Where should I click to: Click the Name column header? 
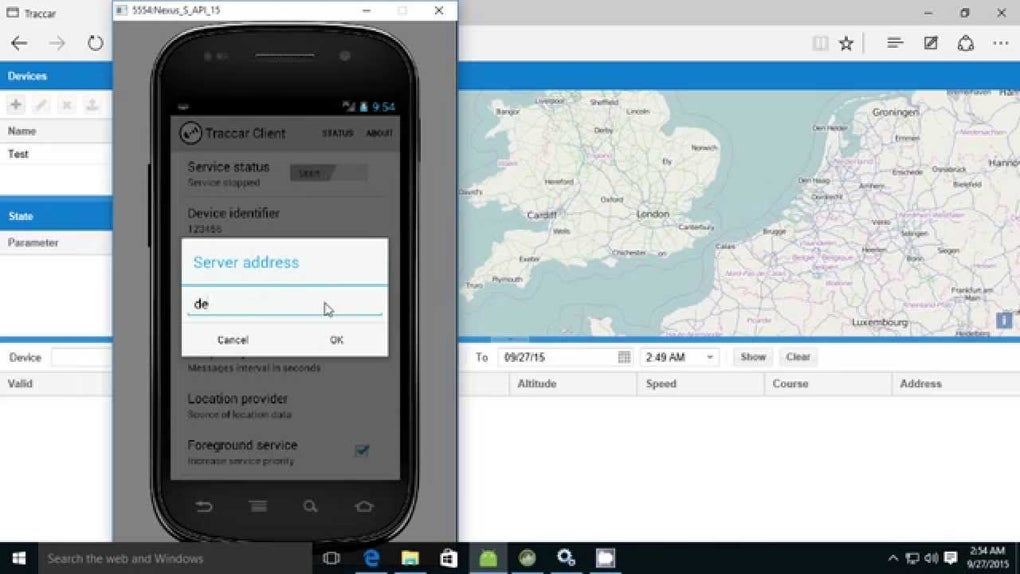[56, 131]
